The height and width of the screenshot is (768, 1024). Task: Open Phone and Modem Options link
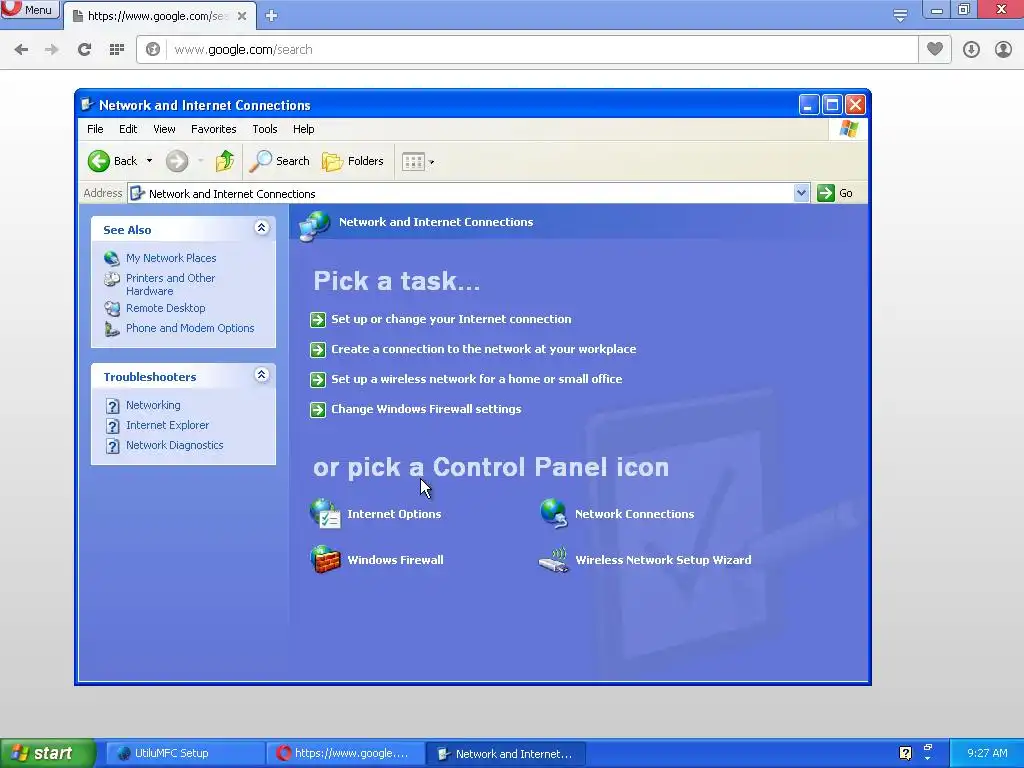click(x=190, y=328)
